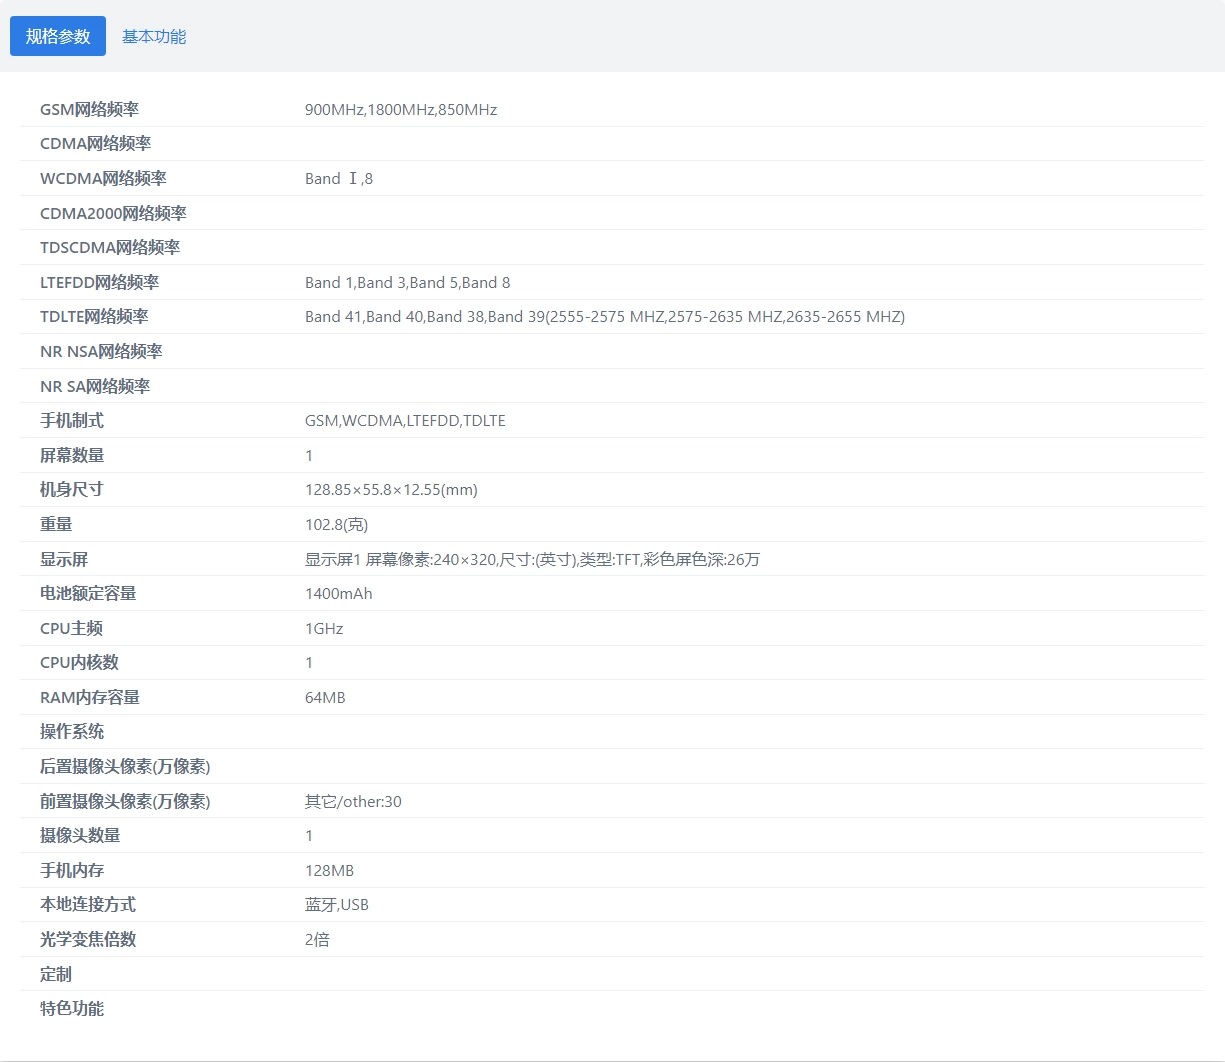Click the LTEFDD网络频率 label
Screen dimensions: 1225x1062
pos(100,282)
